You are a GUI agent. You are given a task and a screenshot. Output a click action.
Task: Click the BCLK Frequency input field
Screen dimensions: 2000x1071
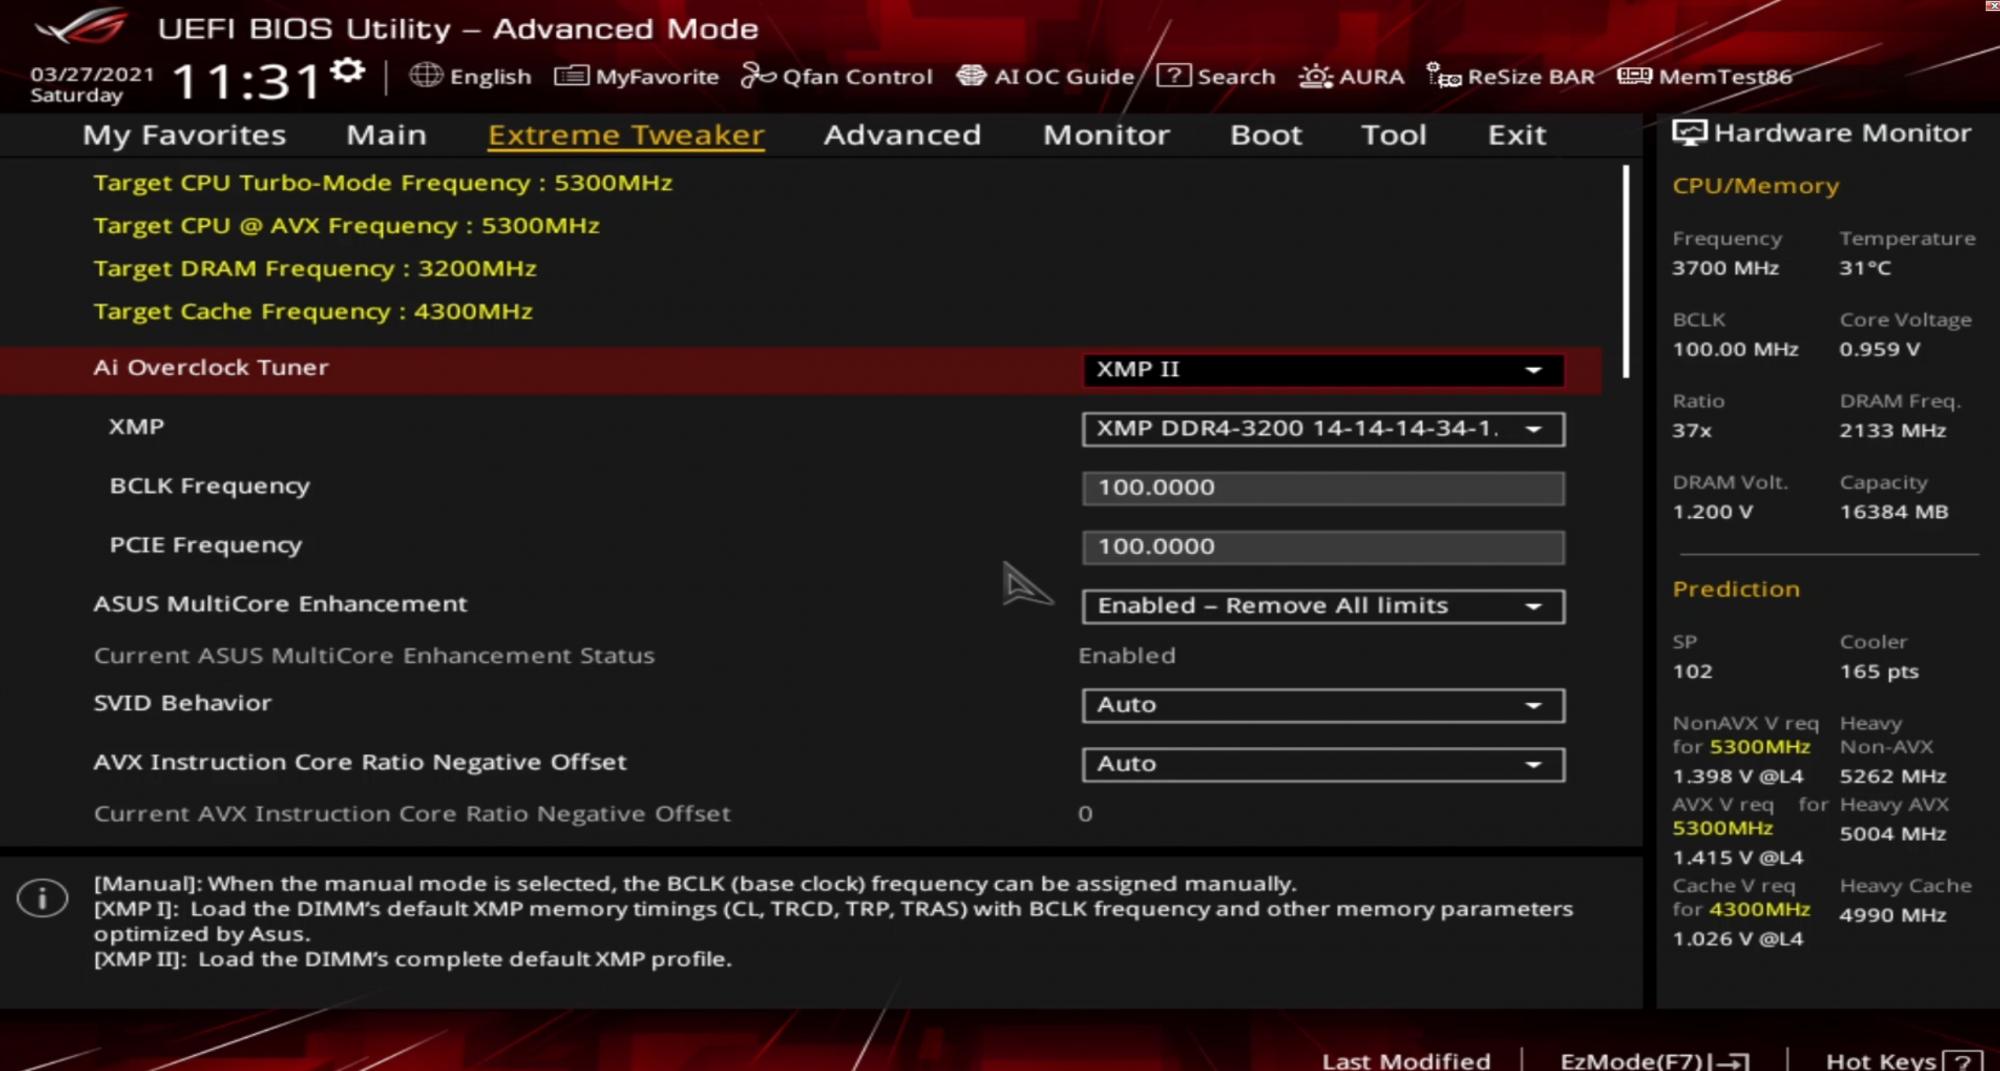click(x=1322, y=488)
